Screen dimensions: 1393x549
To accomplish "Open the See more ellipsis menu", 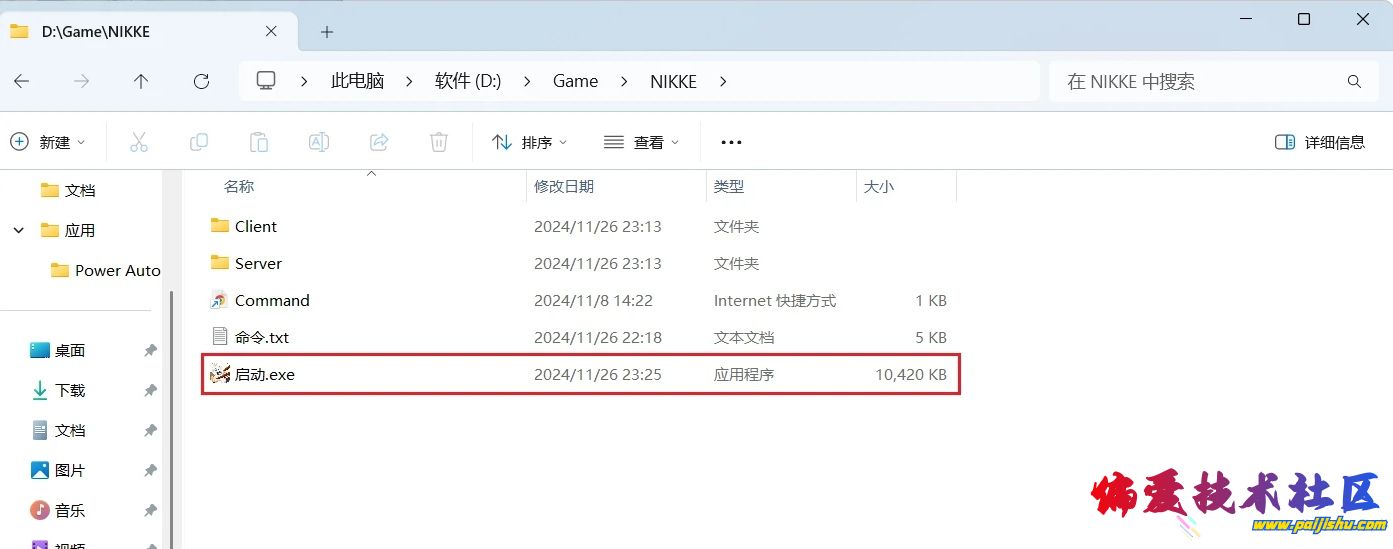I will [731, 142].
